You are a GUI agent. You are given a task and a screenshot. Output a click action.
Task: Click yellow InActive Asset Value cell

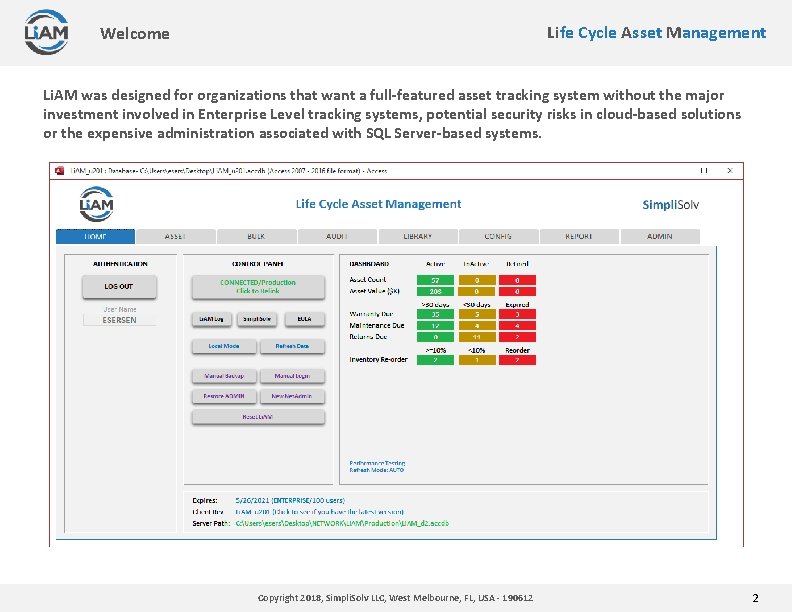point(477,291)
